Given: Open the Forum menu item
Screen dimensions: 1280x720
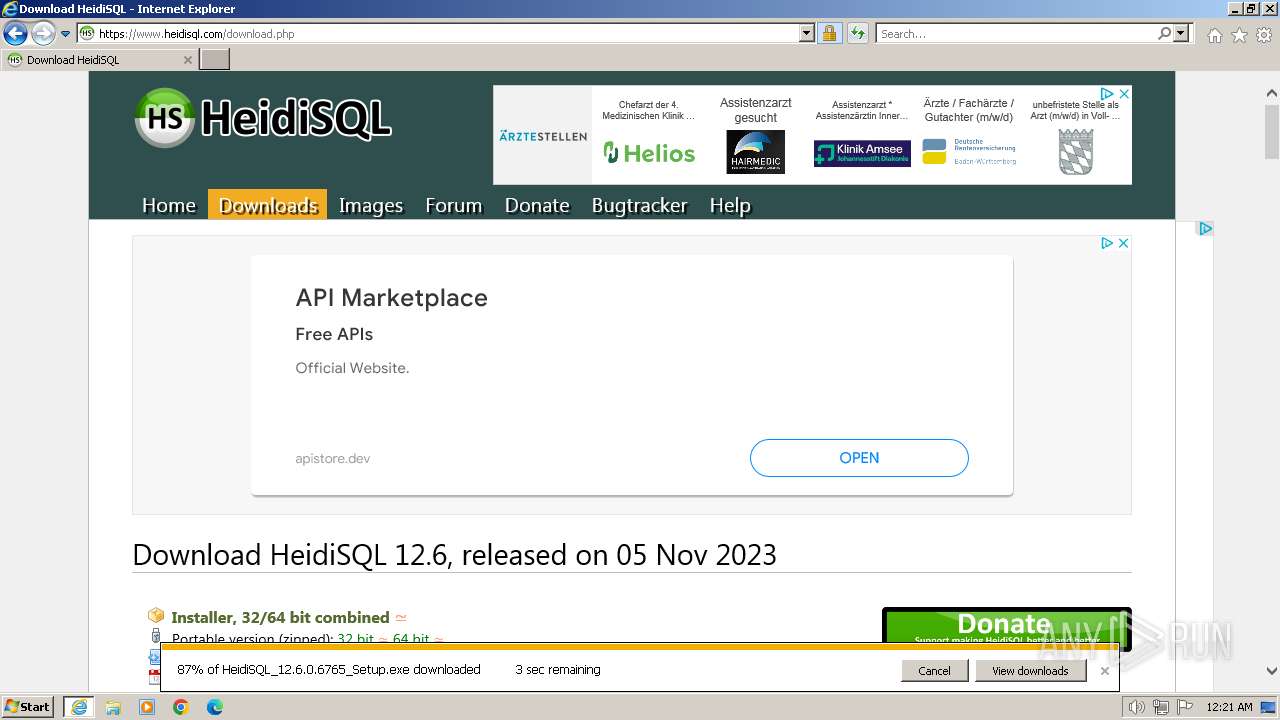Looking at the screenshot, I should 454,205.
